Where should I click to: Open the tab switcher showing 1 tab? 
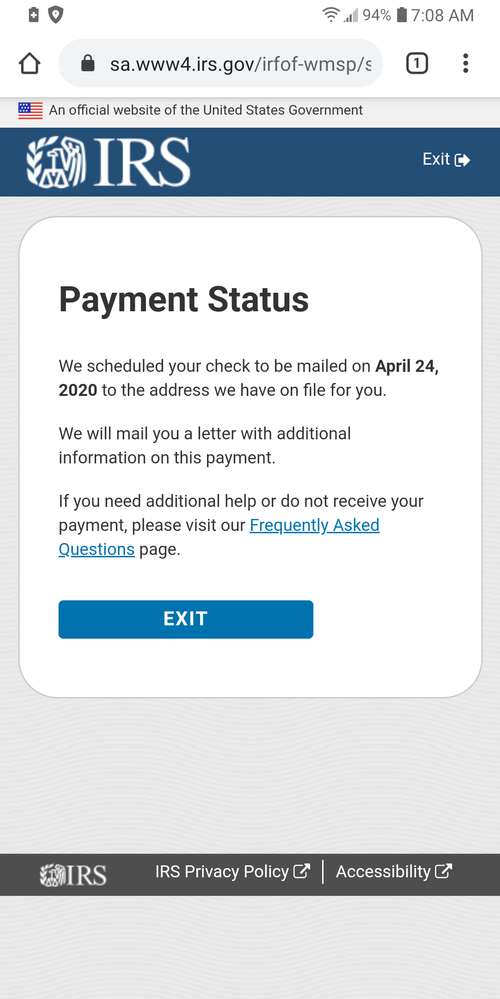(x=417, y=63)
